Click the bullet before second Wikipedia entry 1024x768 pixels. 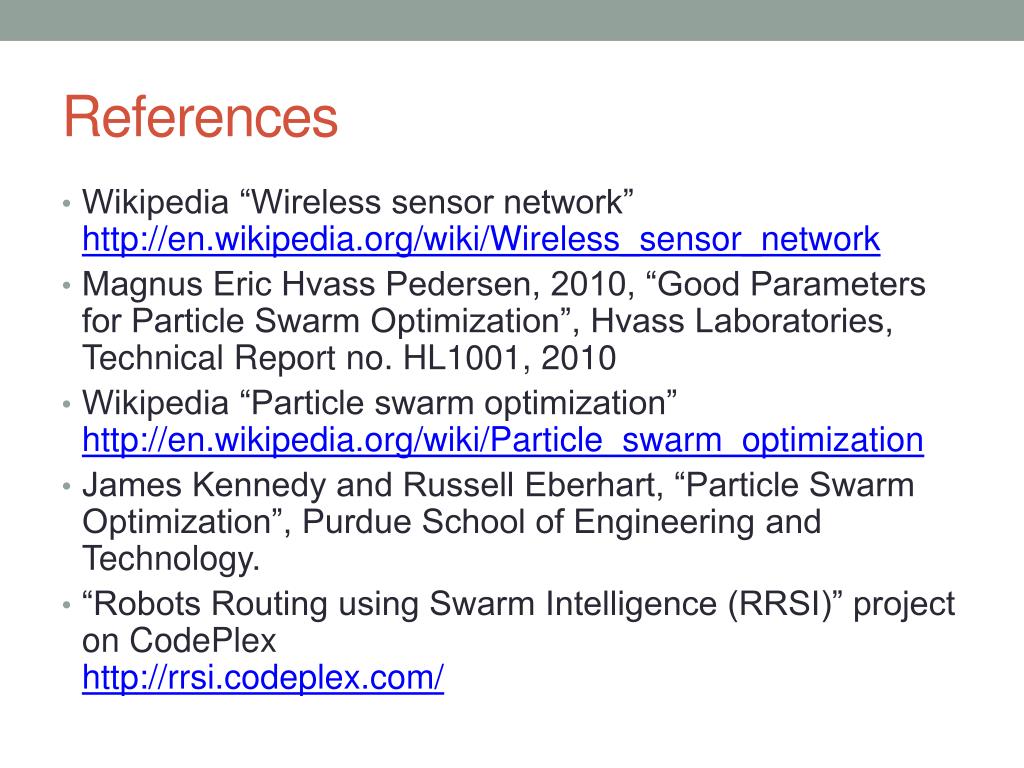66,405
